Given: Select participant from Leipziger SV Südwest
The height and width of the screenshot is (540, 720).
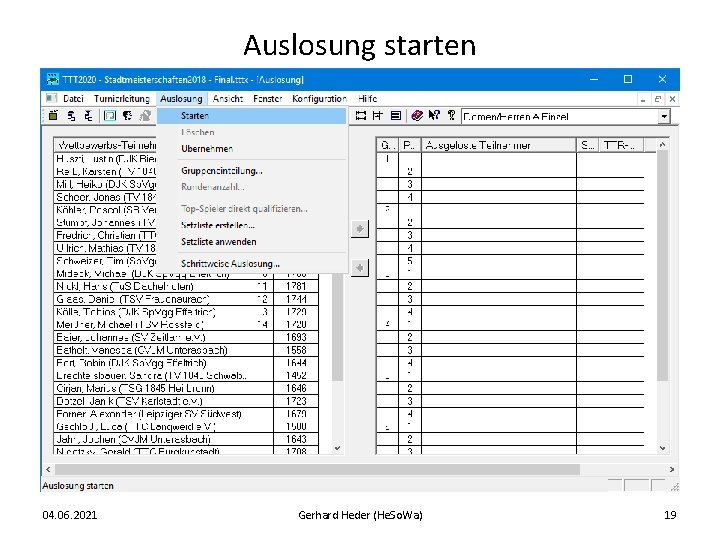Looking at the screenshot, I should click(x=186, y=414).
